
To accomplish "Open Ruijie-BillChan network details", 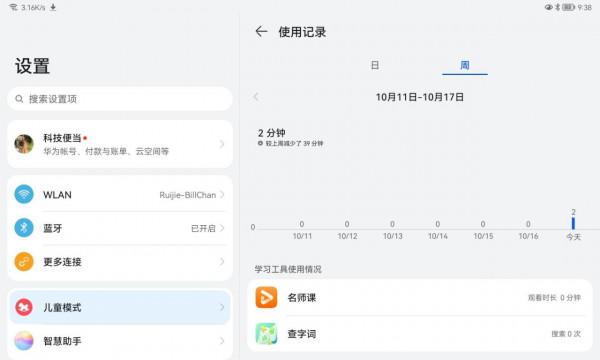I will coord(188,195).
